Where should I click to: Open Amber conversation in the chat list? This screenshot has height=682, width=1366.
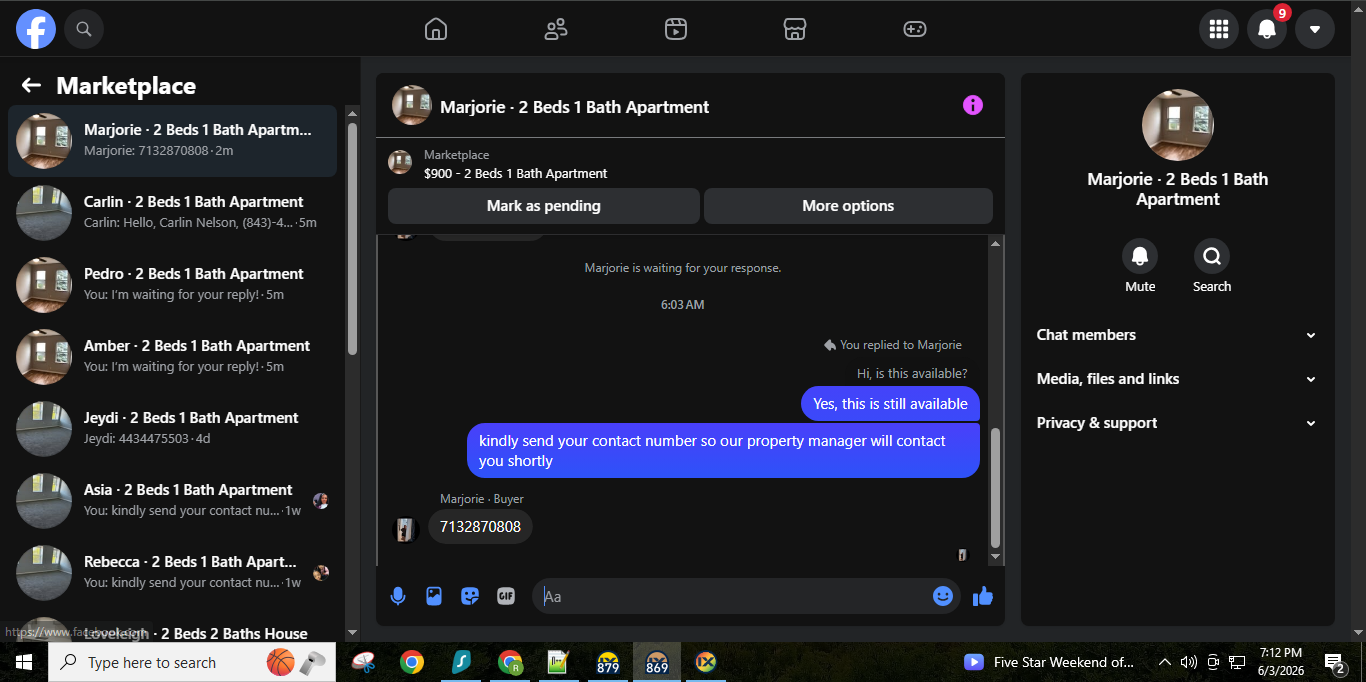coord(172,357)
